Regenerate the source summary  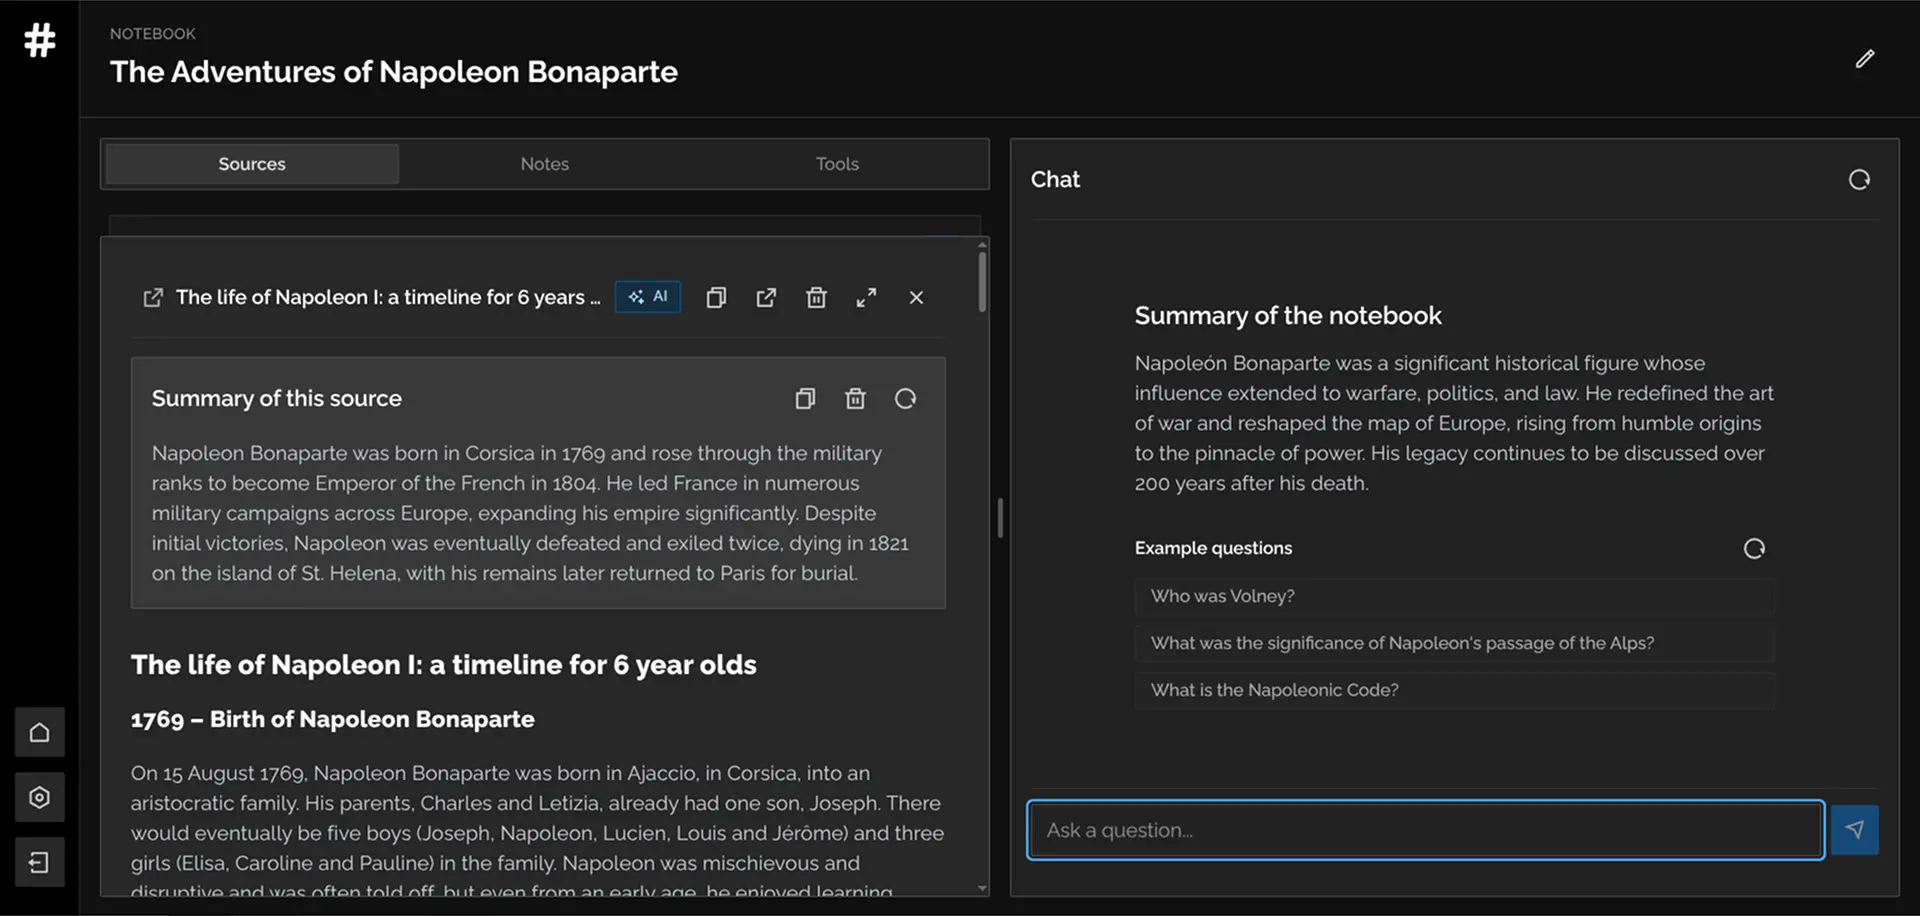905,398
